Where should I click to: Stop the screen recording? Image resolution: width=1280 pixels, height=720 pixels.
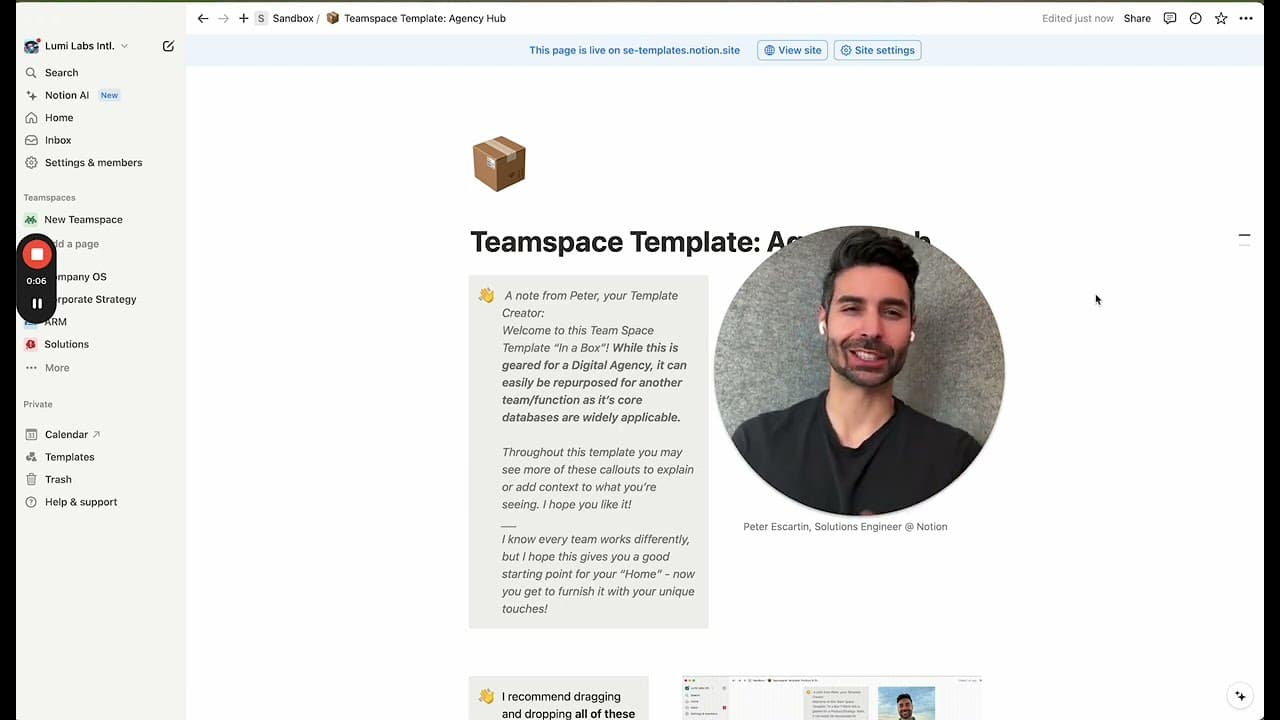point(37,254)
